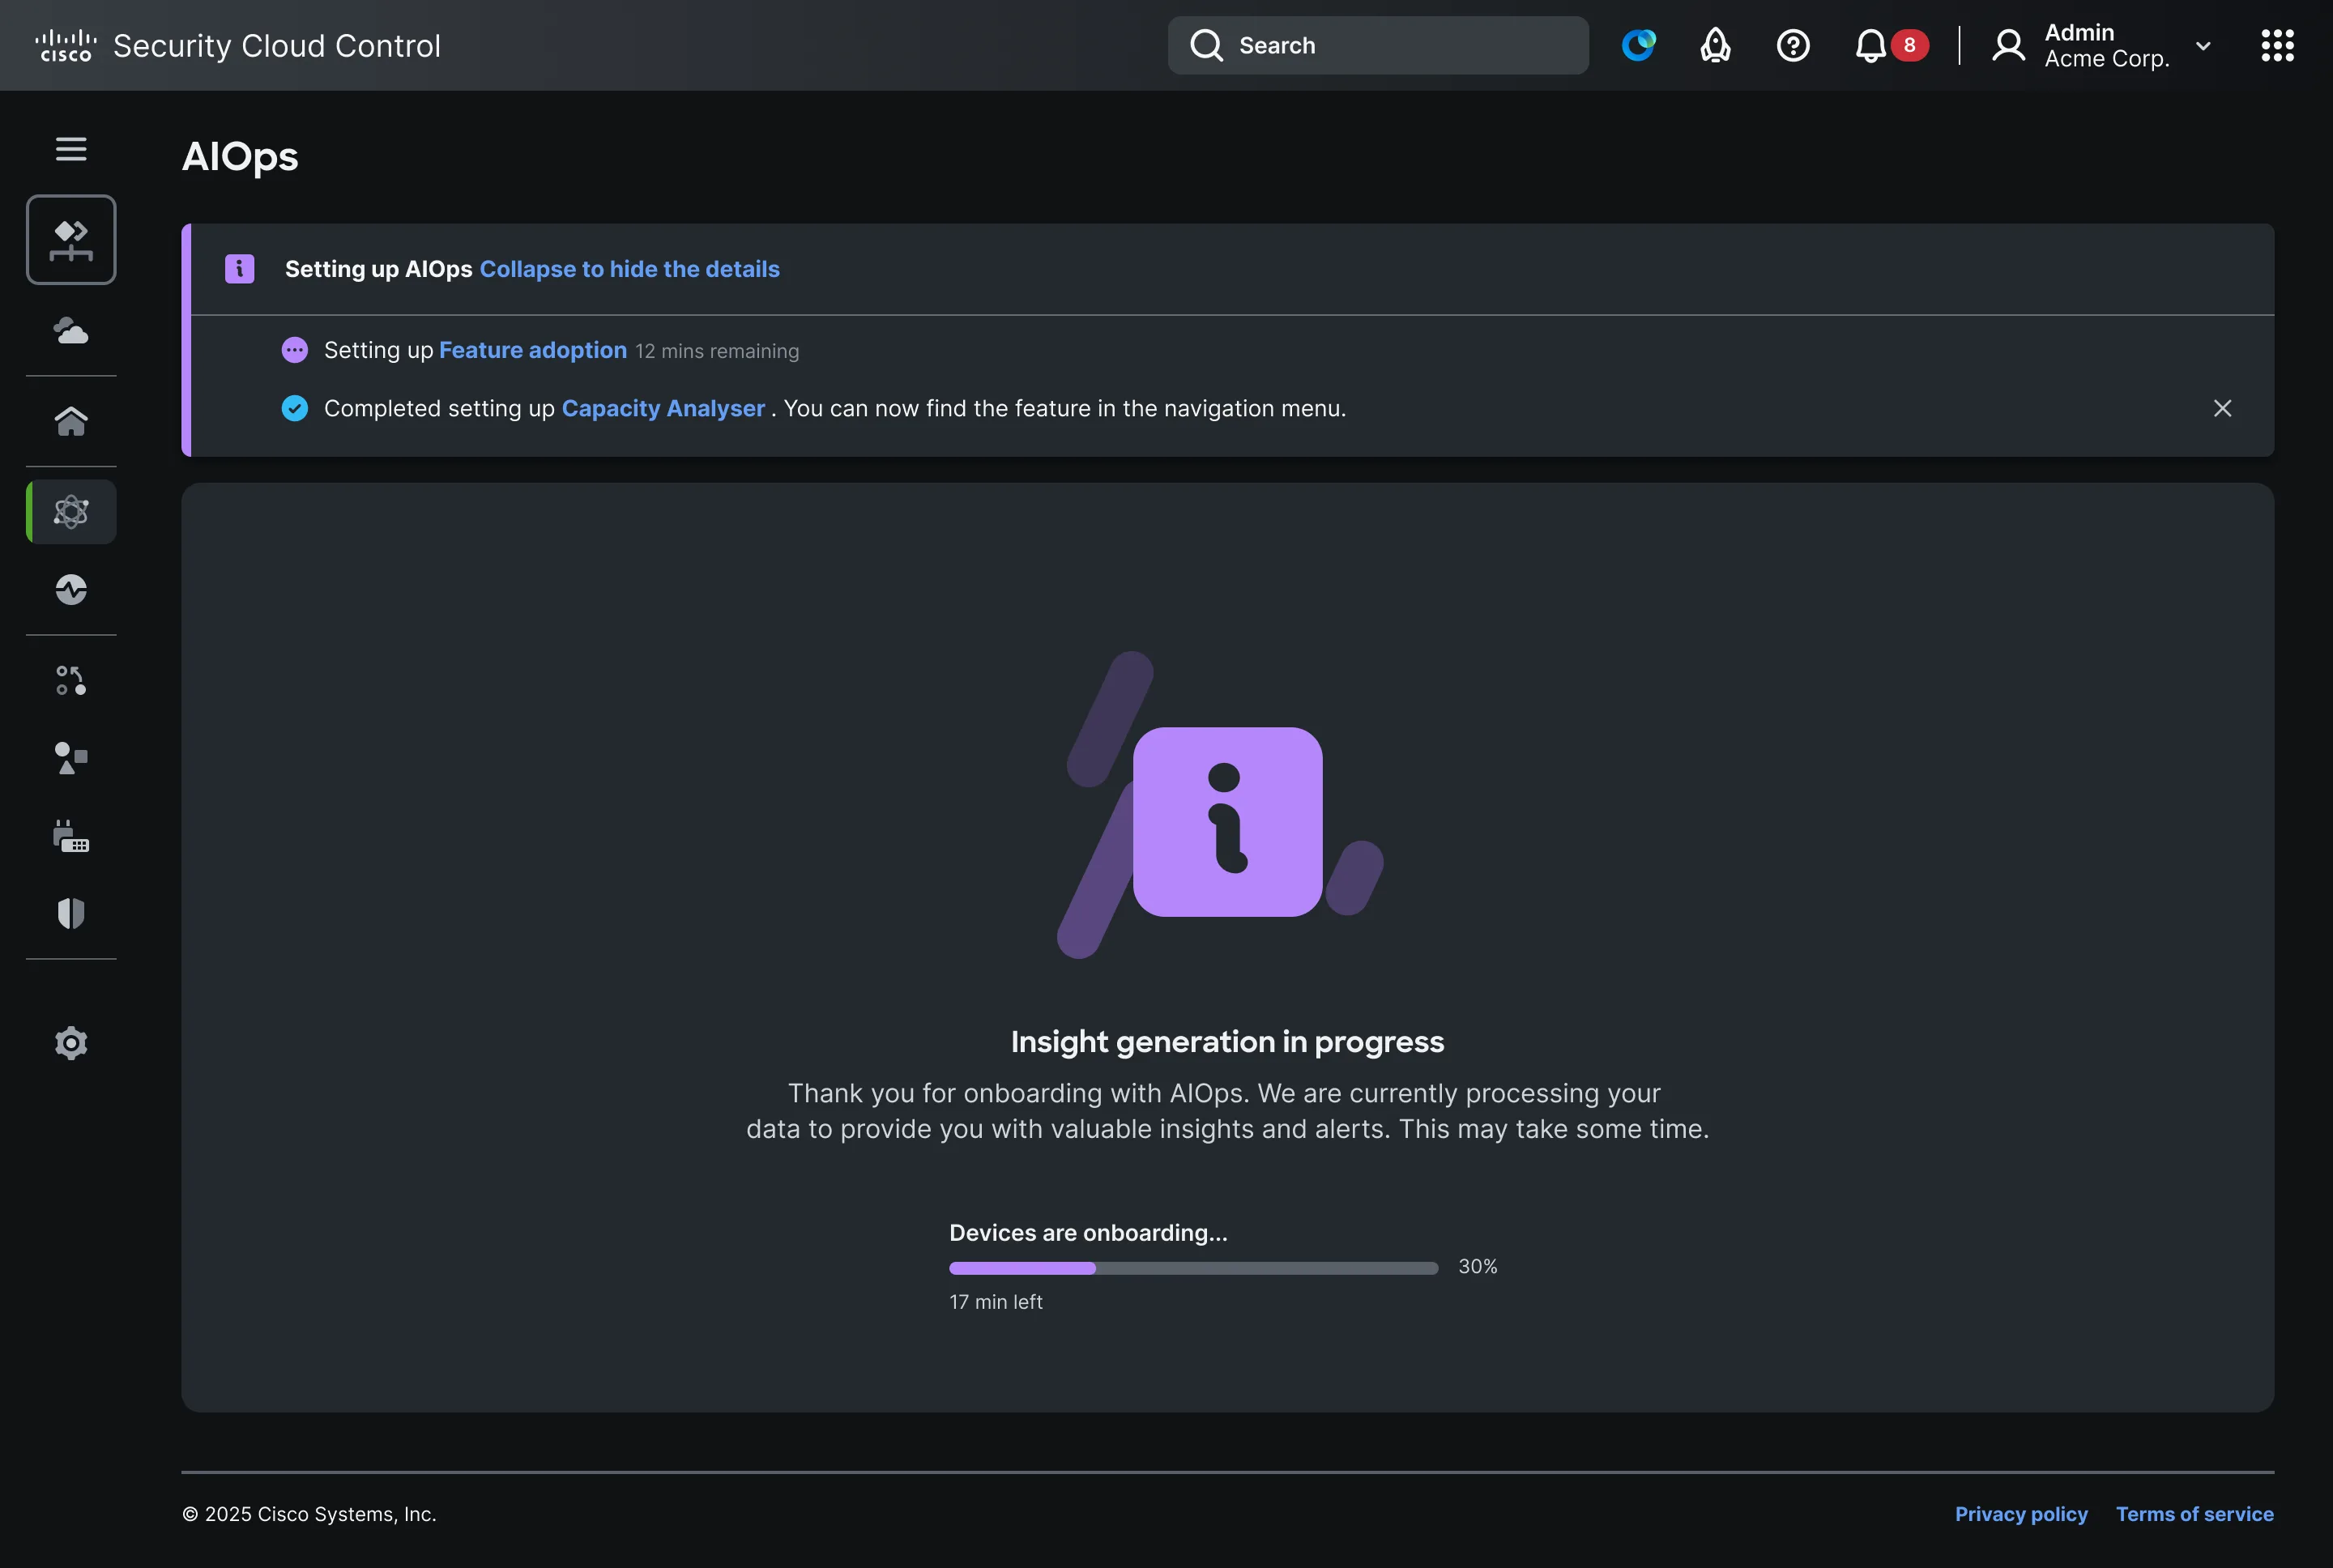The width and height of the screenshot is (2333, 1568).
Task: Click the Feature adoption in-progress status icon
Action: click(x=295, y=350)
